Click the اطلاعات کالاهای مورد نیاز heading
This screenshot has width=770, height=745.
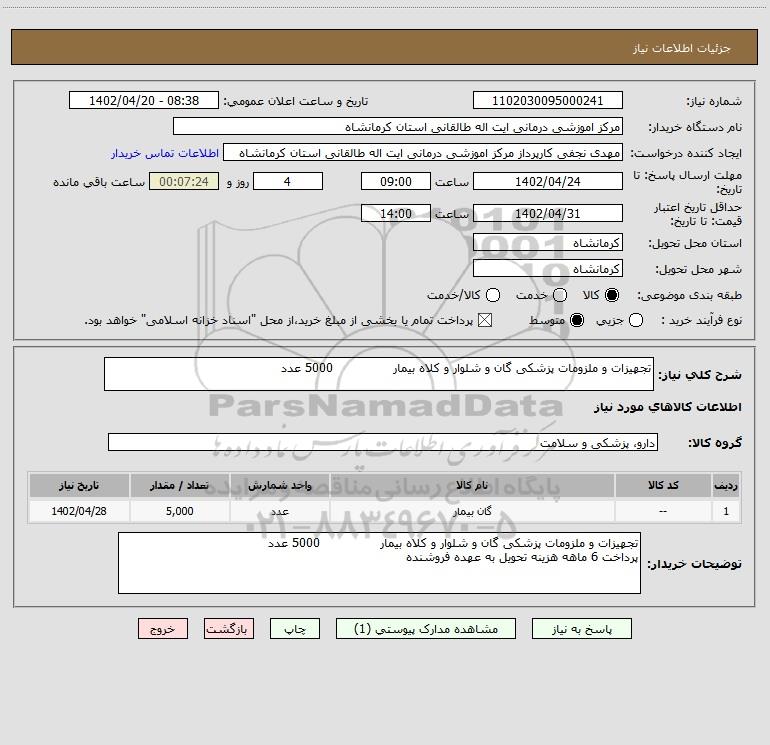[668, 407]
